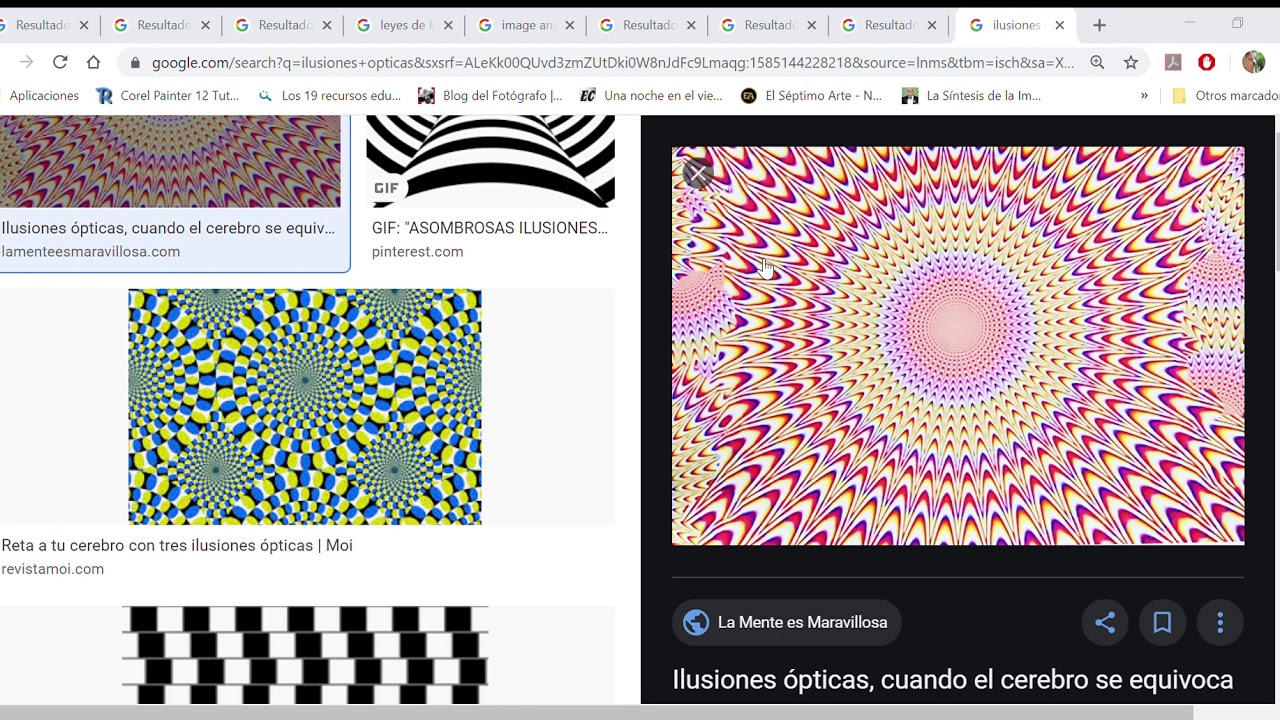
Task: Open the Los 19 recursos edu bookmark
Action: (329, 96)
